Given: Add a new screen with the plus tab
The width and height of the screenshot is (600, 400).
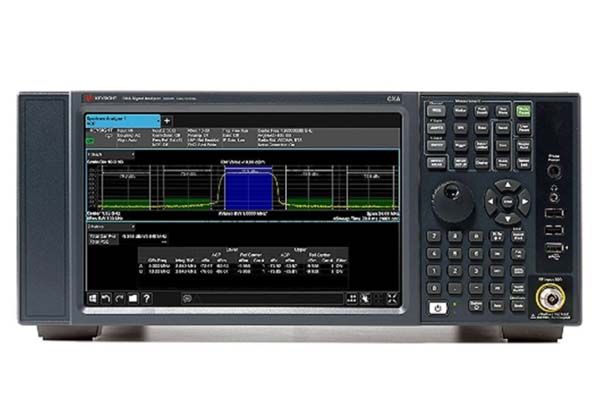Looking at the screenshot, I should [168, 120].
